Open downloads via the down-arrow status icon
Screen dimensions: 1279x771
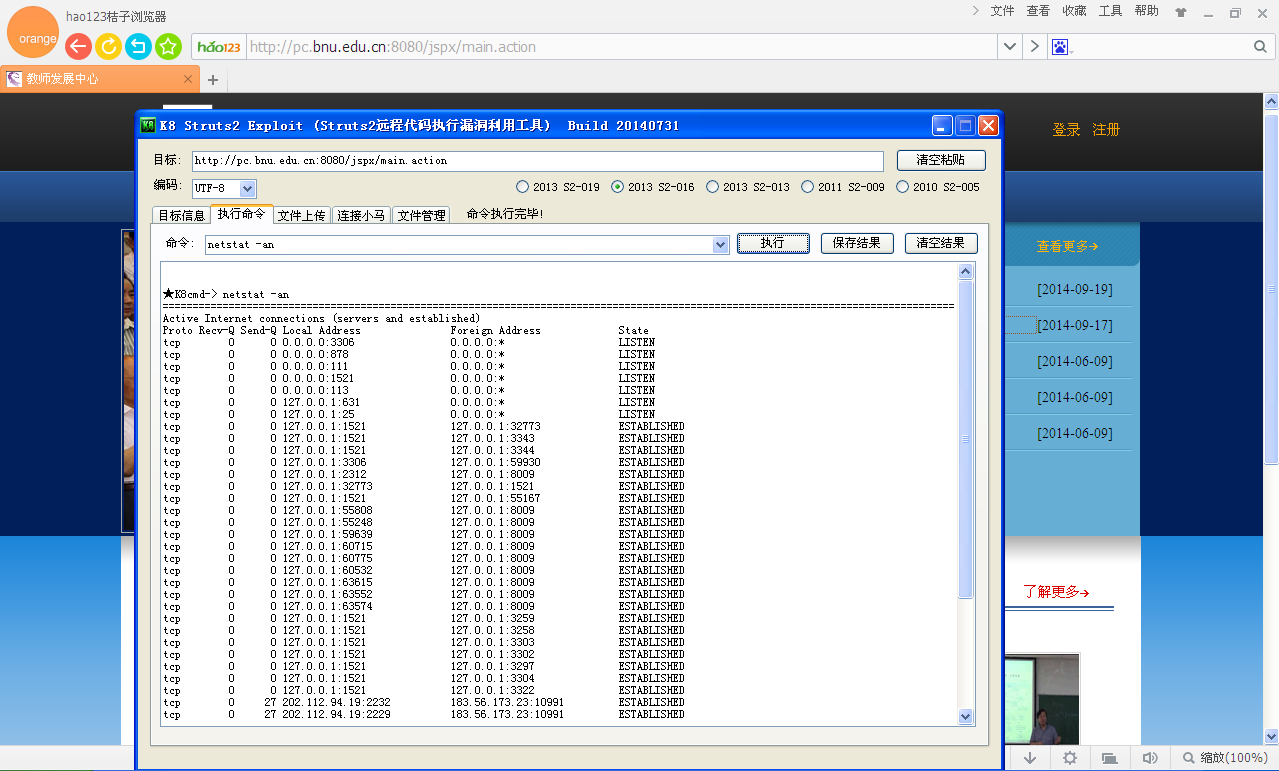[1030, 758]
